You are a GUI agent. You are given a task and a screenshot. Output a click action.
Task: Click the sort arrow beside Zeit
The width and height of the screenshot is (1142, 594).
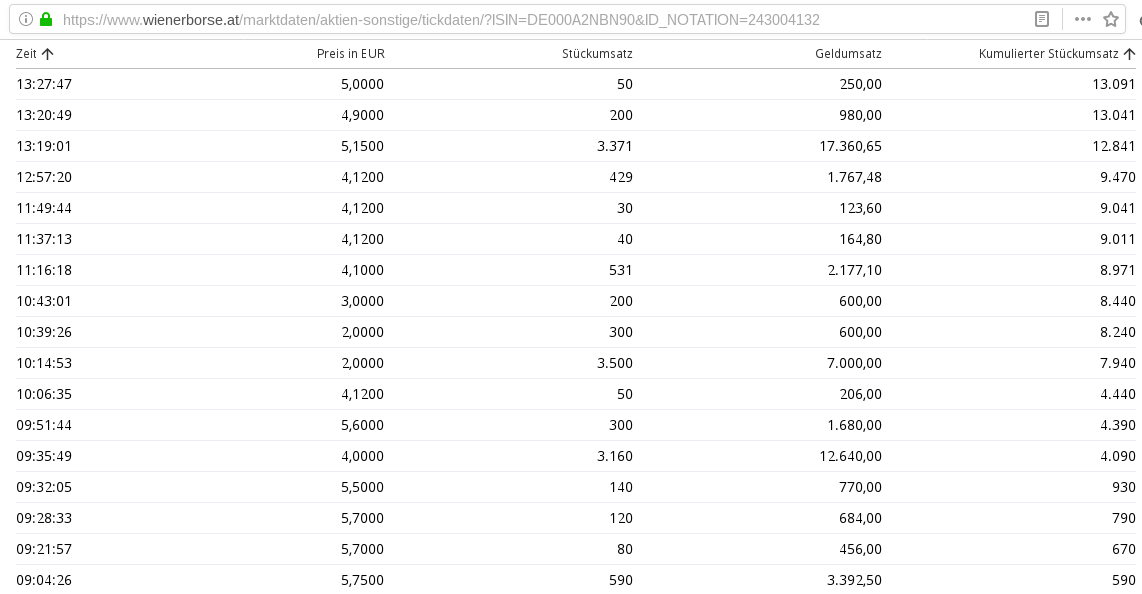47,54
